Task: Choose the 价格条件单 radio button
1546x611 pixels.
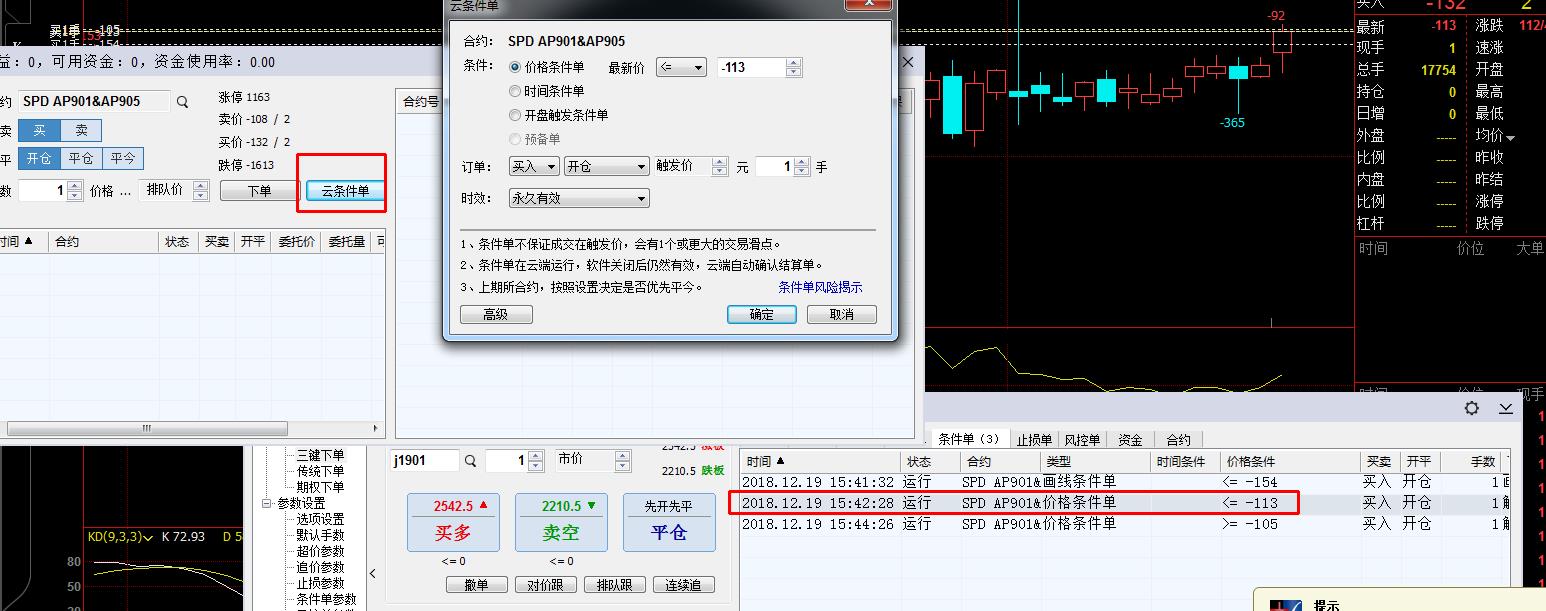Action: pyautogui.click(x=516, y=67)
